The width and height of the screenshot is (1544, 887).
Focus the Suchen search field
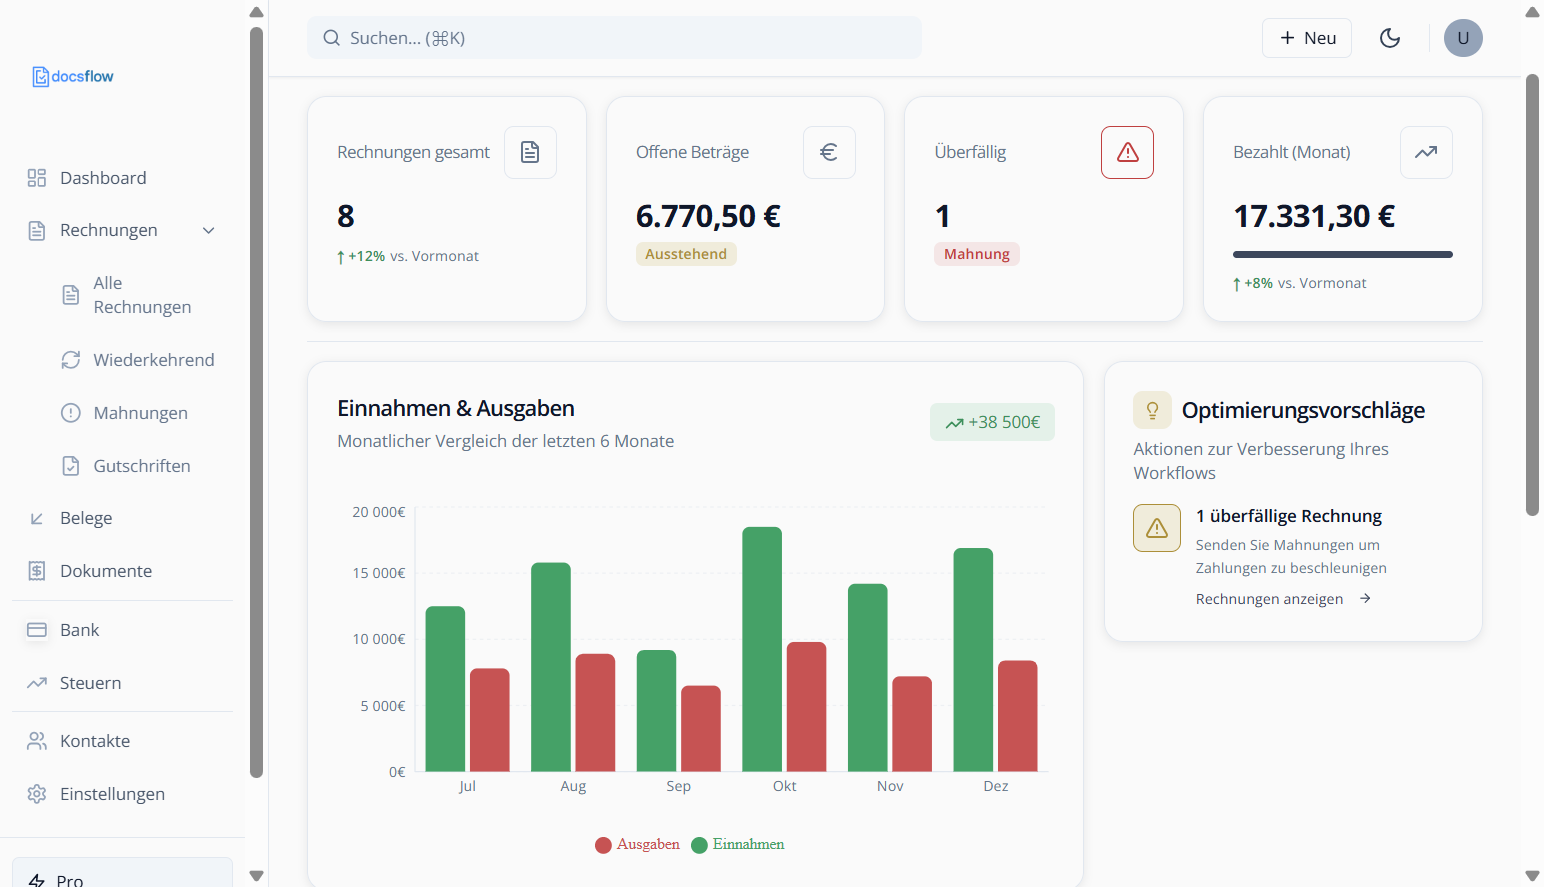pos(614,38)
